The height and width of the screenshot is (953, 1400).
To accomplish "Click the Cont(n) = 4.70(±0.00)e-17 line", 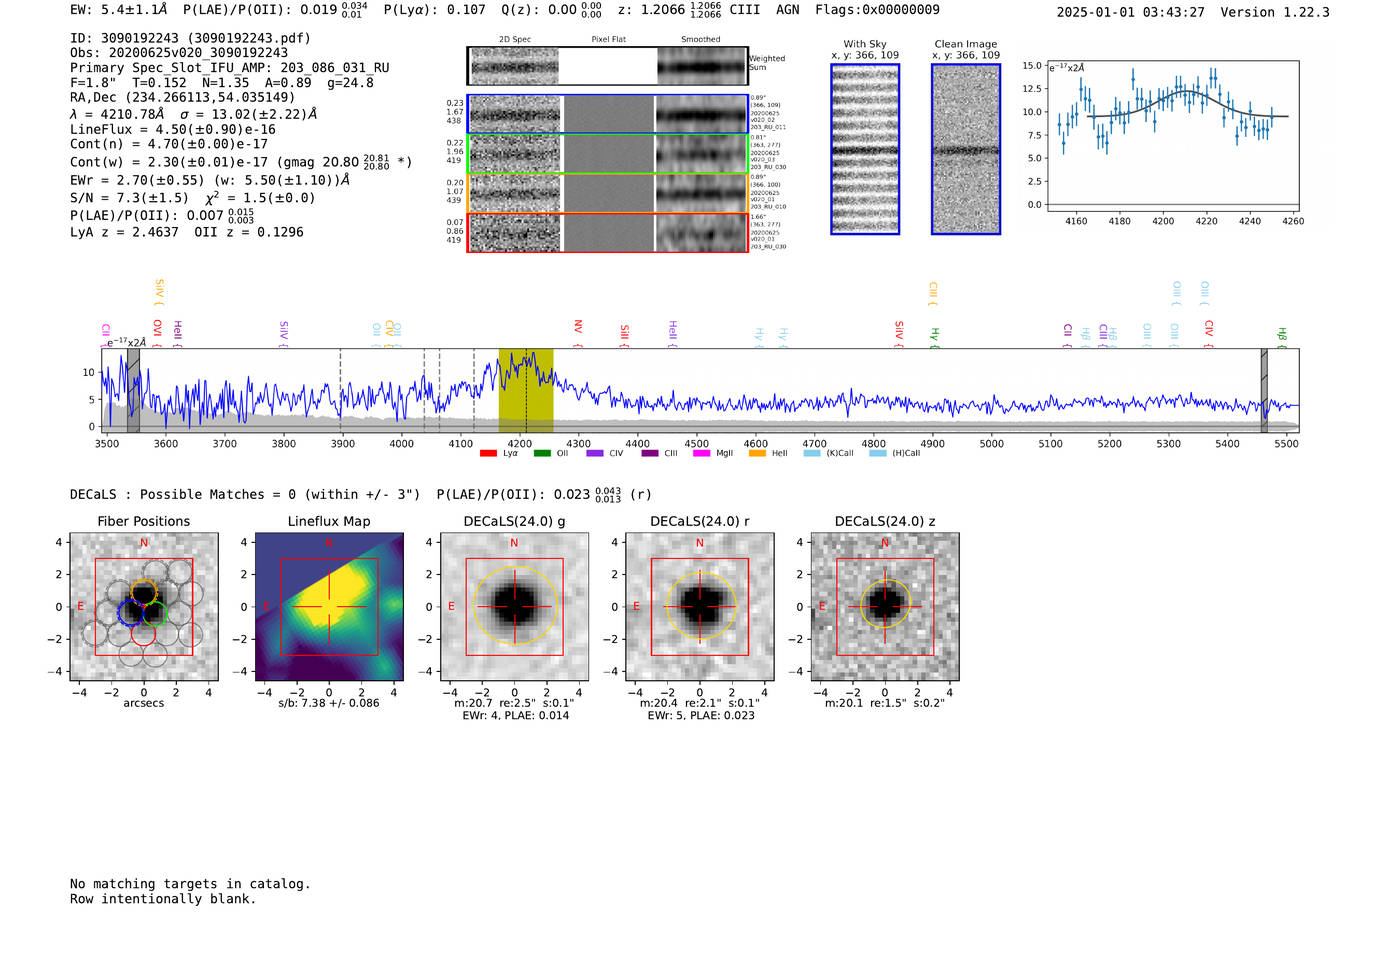I will pyautogui.click(x=169, y=144).
